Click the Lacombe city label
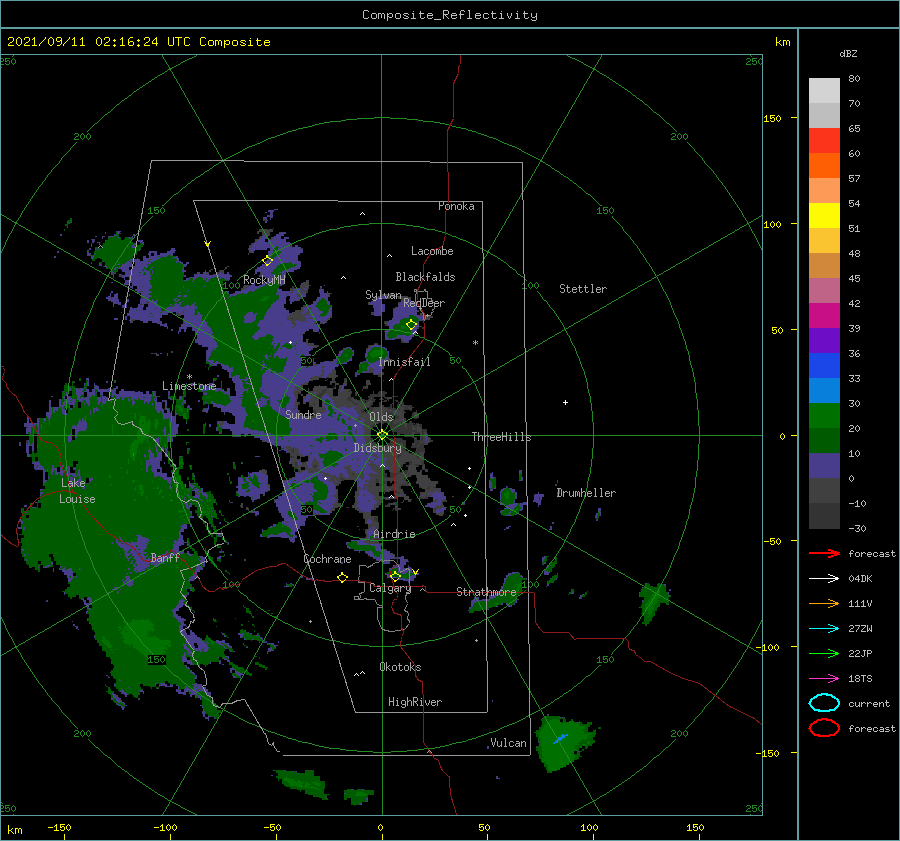The height and width of the screenshot is (841, 900). tap(432, 251)
